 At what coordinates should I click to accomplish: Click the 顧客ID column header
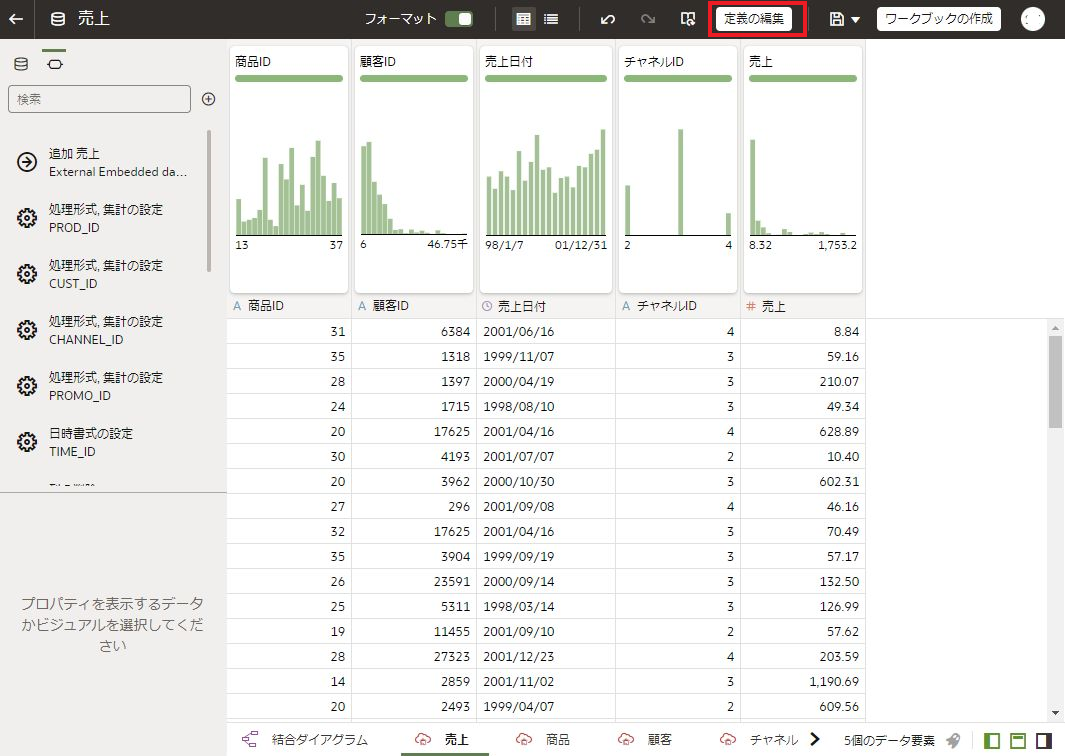pyautogui.click(x=414, y=306)
